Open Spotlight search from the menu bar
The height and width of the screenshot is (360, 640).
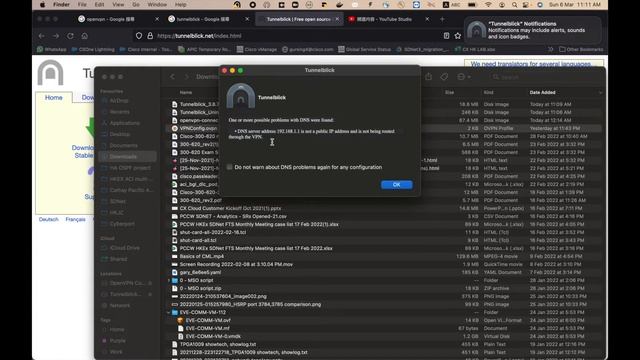(x=514, y=4)
